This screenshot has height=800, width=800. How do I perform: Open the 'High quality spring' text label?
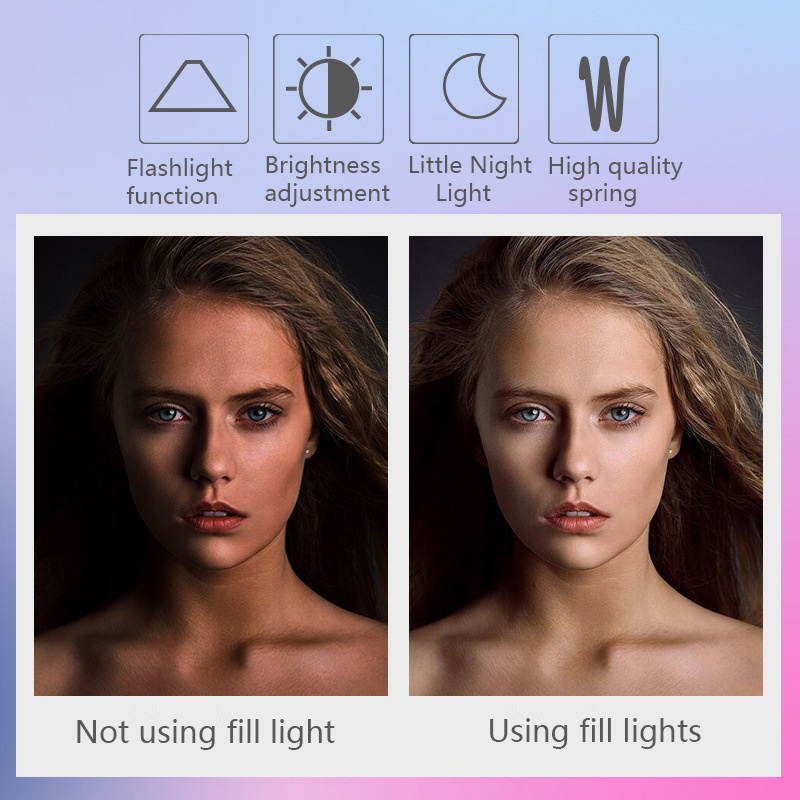coord(615,180)
